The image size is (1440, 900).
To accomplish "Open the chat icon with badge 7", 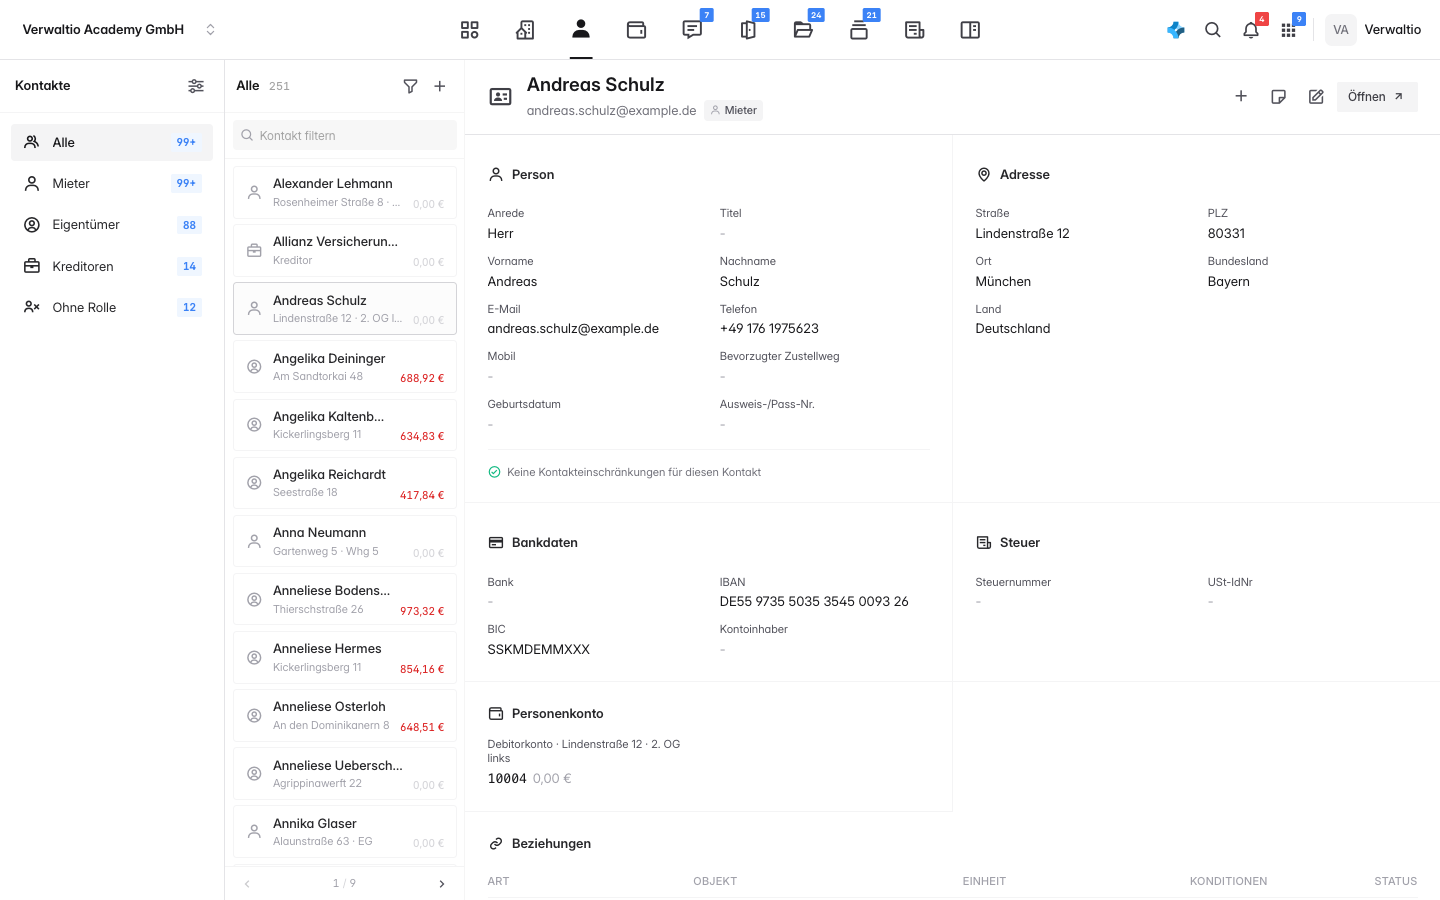I will 692,30.
